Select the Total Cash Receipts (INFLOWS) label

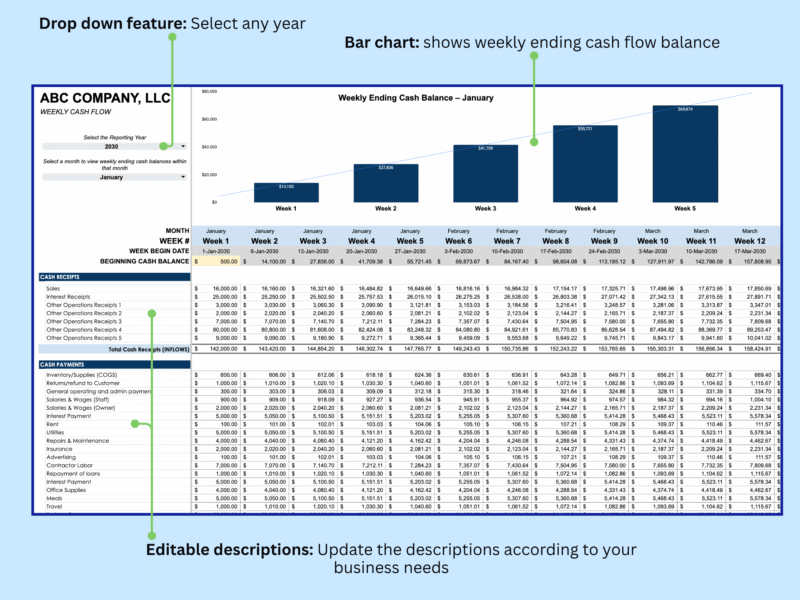[148, 349]
